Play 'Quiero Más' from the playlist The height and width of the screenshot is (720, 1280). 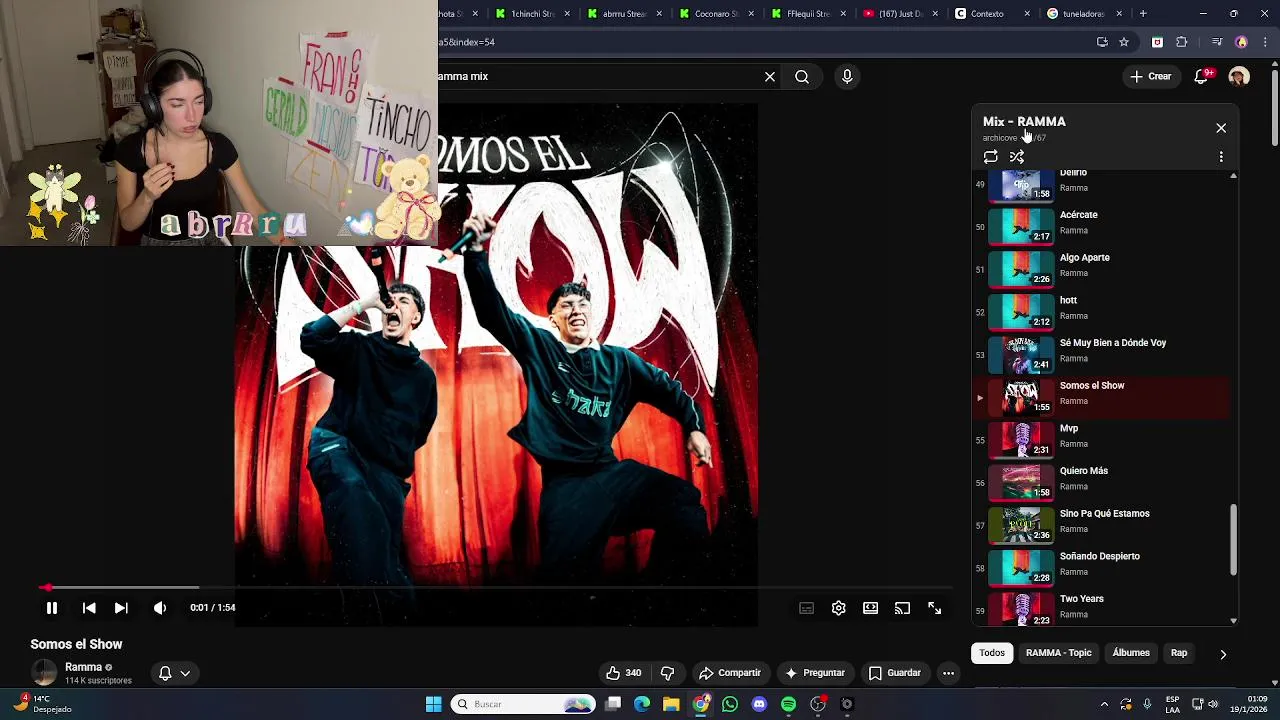(1100, 482)
